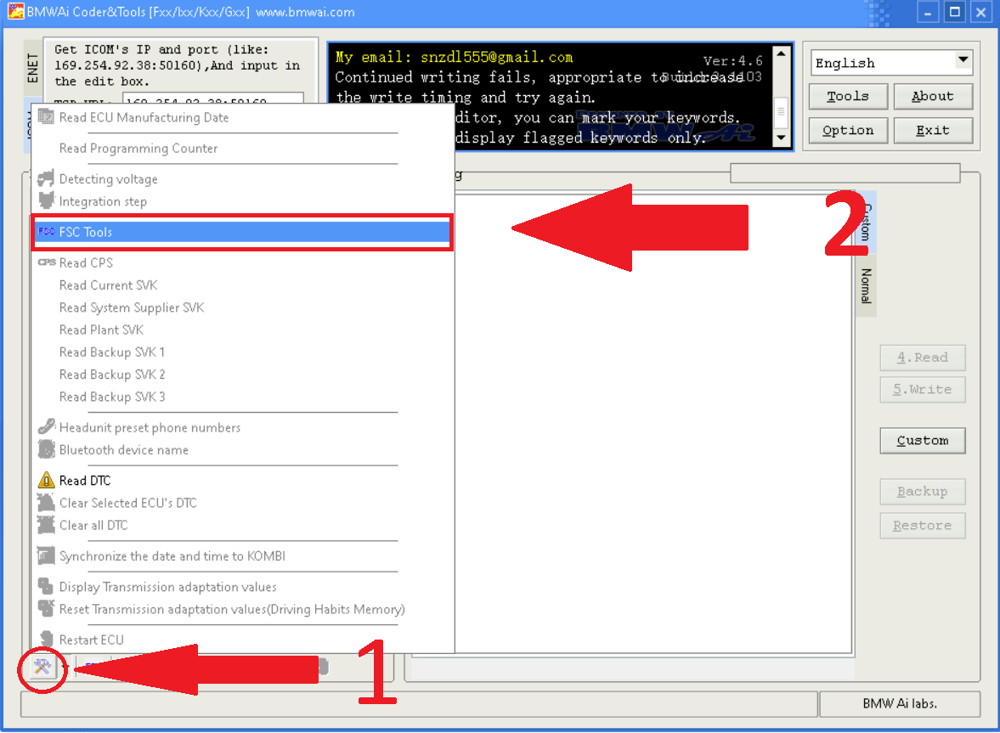
Task: Click the warning triangle icon for Read DTC
Action: point(46,480)
